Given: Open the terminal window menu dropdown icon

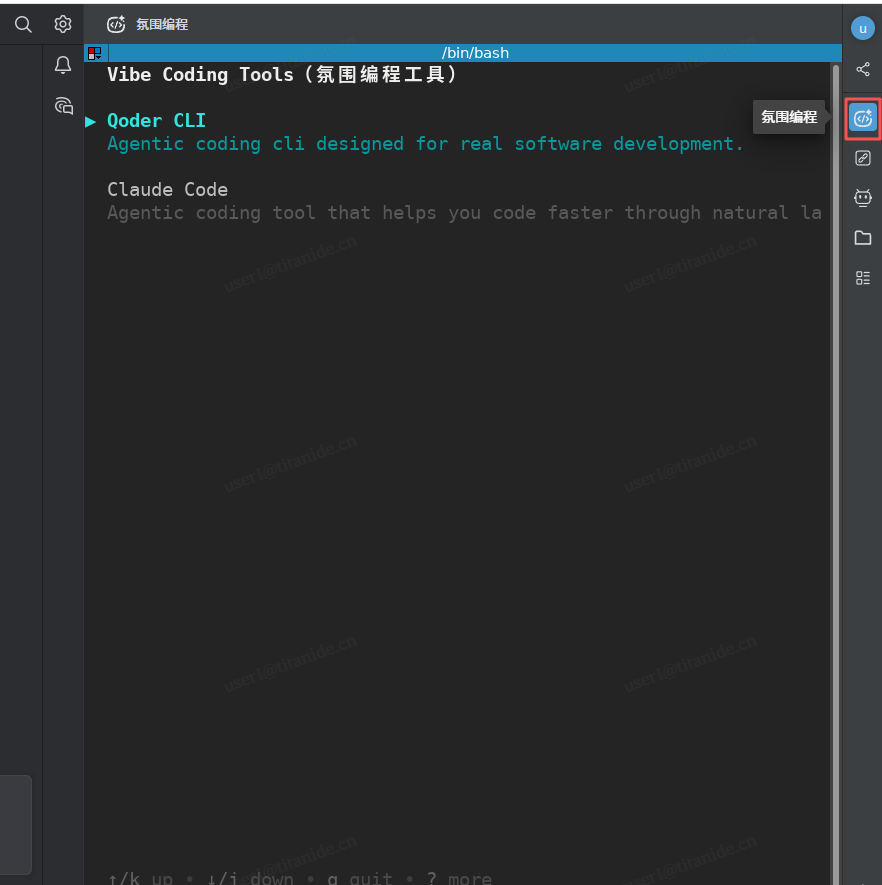Looking at the screenshot, I should point(95,53).
